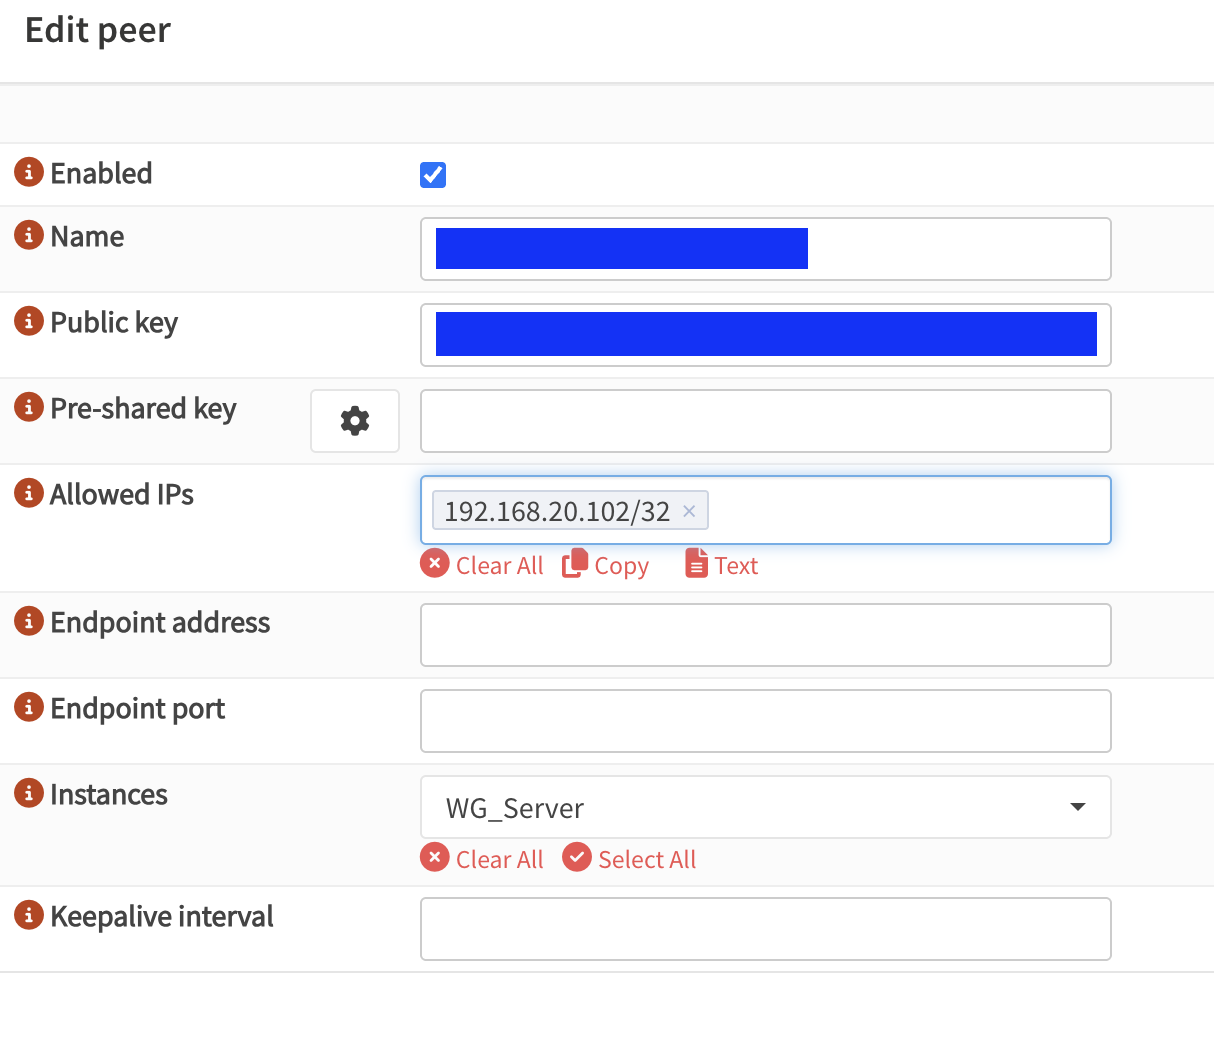Click the info icon beside Name

point(29,235)
